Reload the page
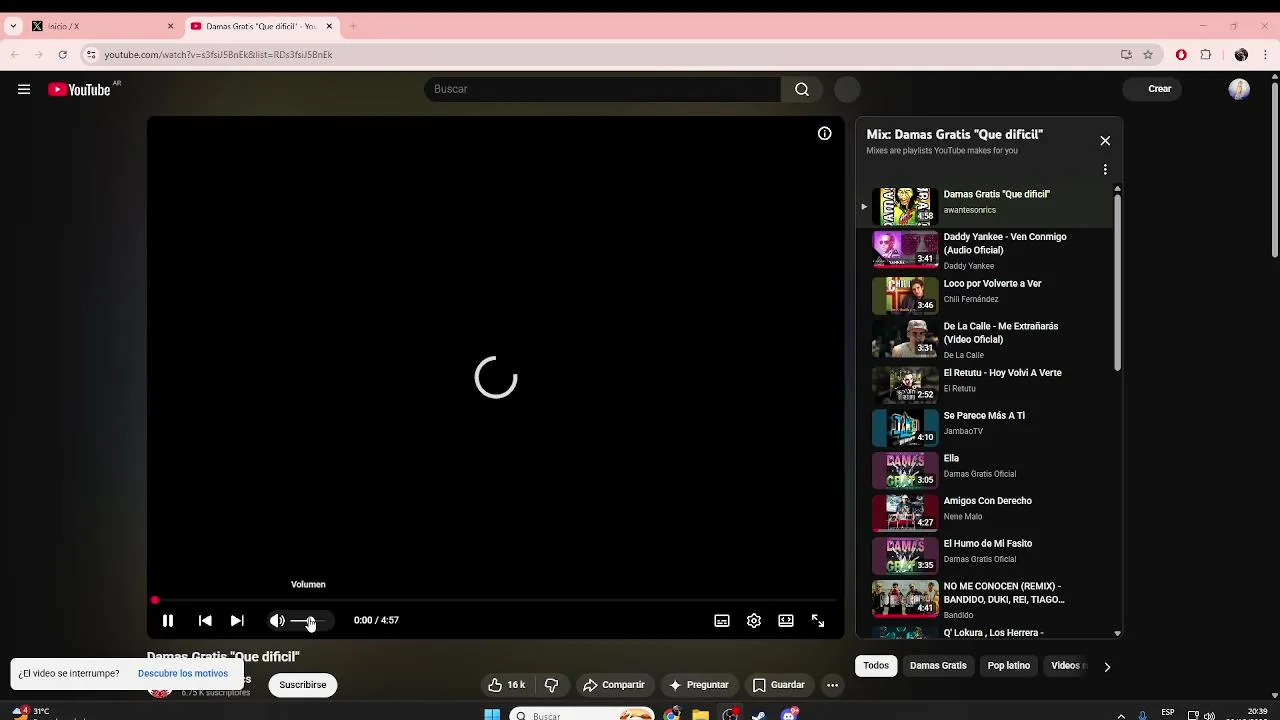 point(62,55)
